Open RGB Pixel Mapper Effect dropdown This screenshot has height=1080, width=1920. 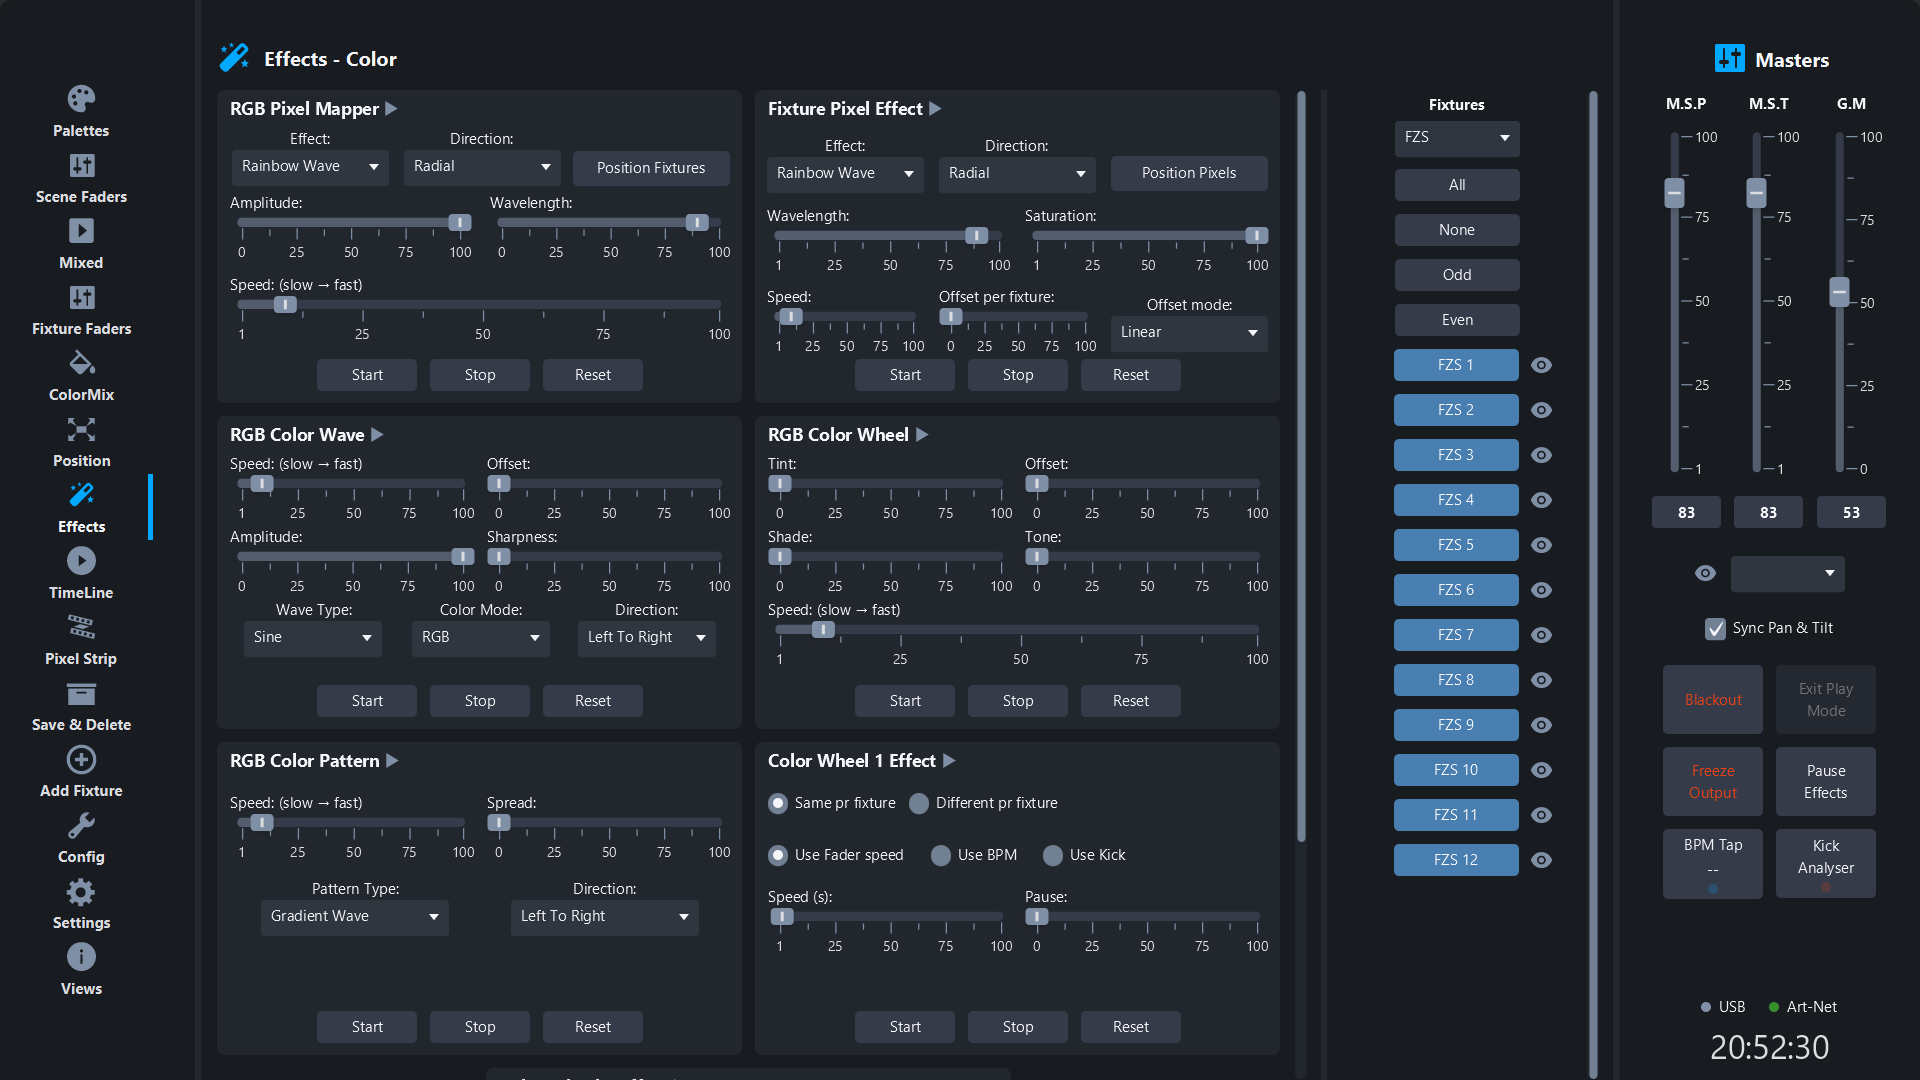point(310,167)
